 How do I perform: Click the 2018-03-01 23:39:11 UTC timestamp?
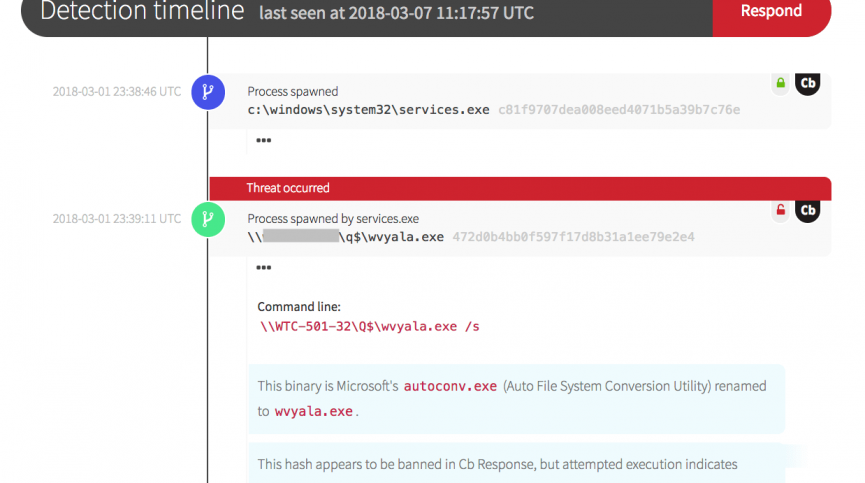pyautogui.click(x=117, y=218)
